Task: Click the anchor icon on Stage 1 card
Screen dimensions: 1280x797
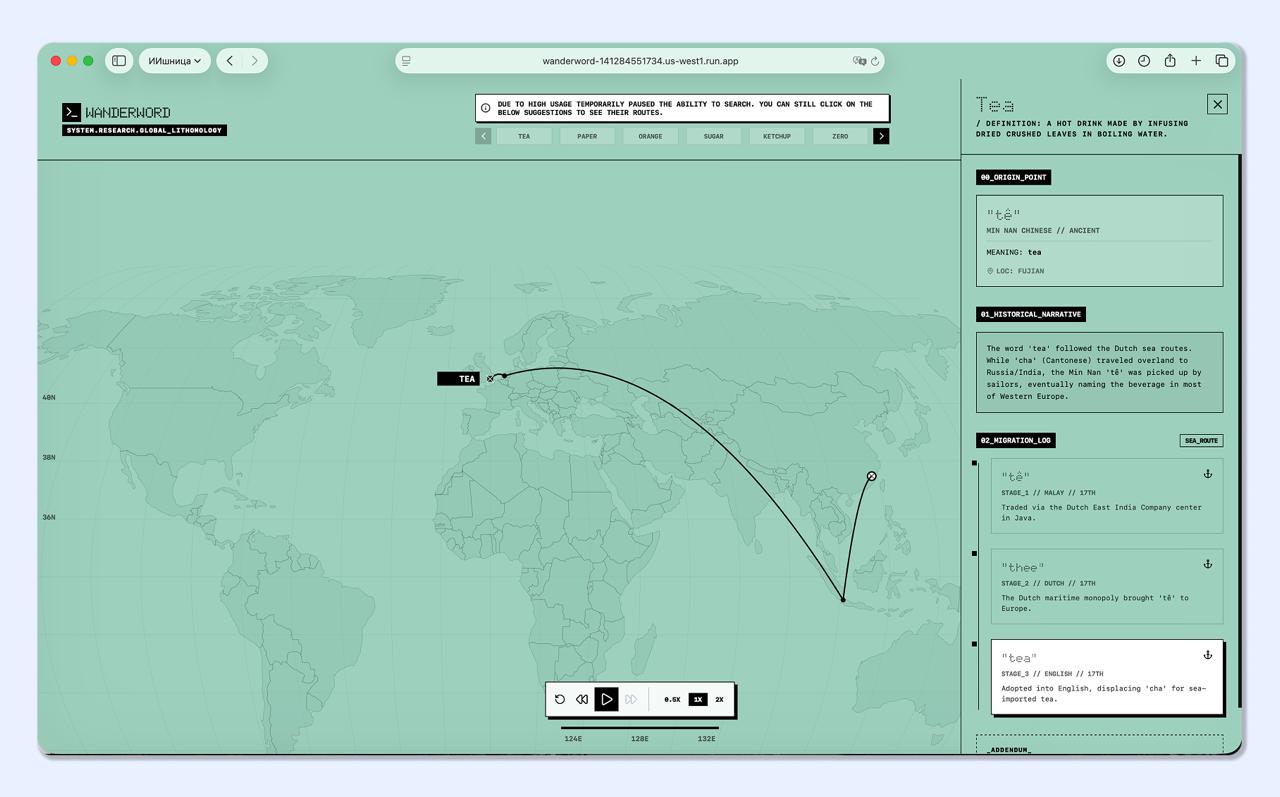Action: [x=1207, y=474]
